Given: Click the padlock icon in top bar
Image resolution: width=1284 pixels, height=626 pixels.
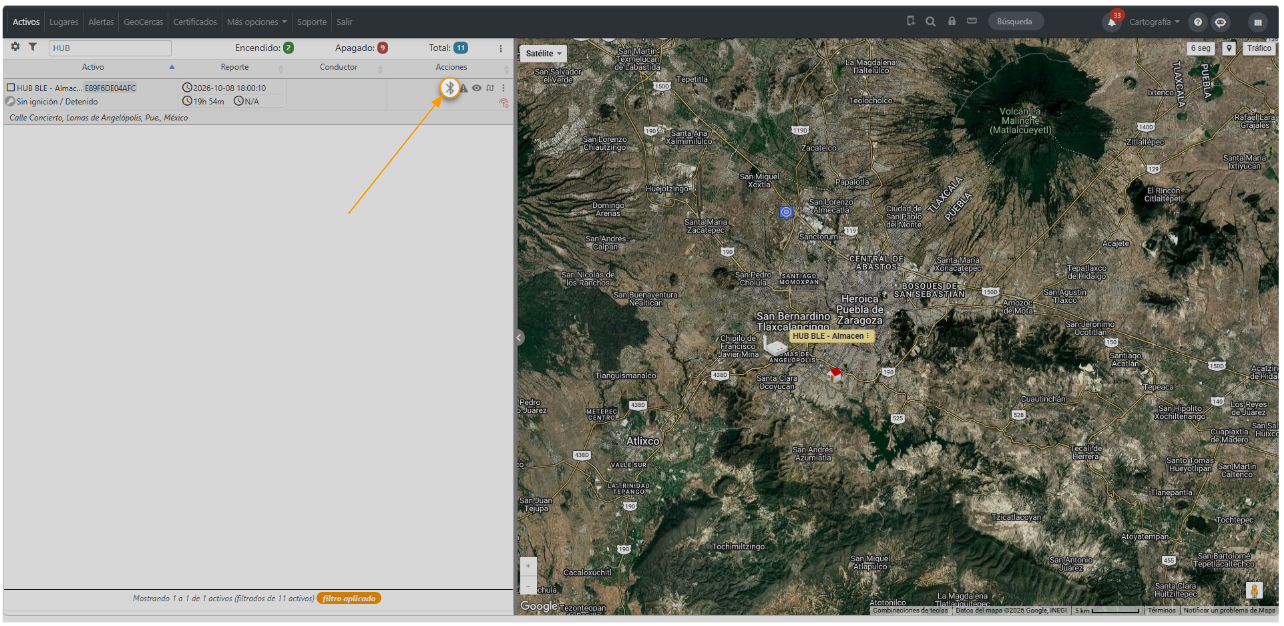Looking at the screenshot, I should click(951, 21).
